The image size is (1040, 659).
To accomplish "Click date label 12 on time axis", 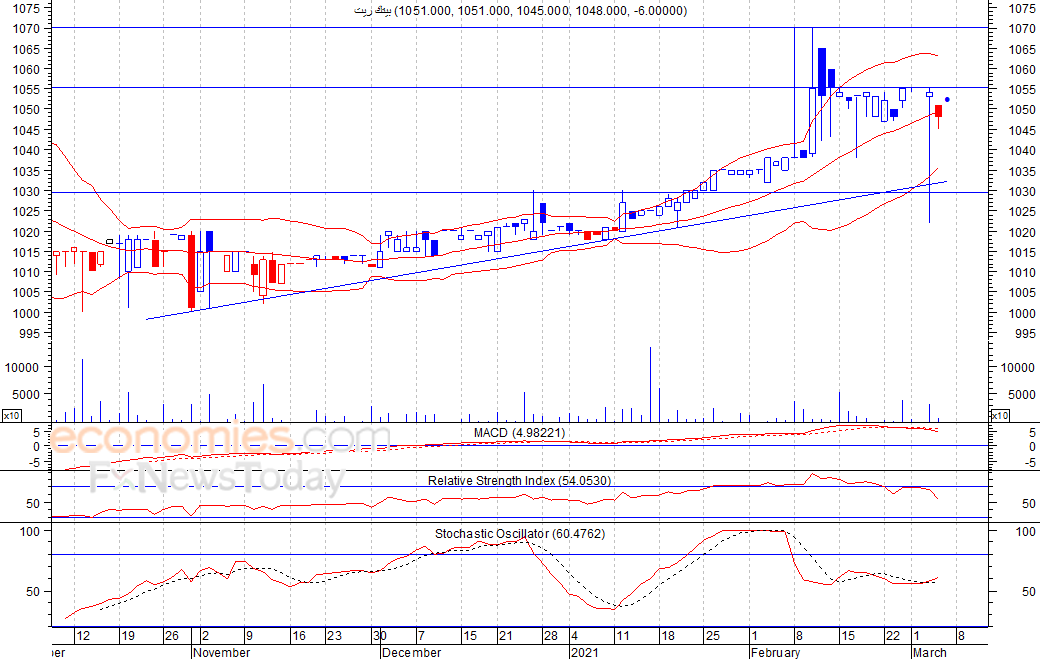I will 83,636.
